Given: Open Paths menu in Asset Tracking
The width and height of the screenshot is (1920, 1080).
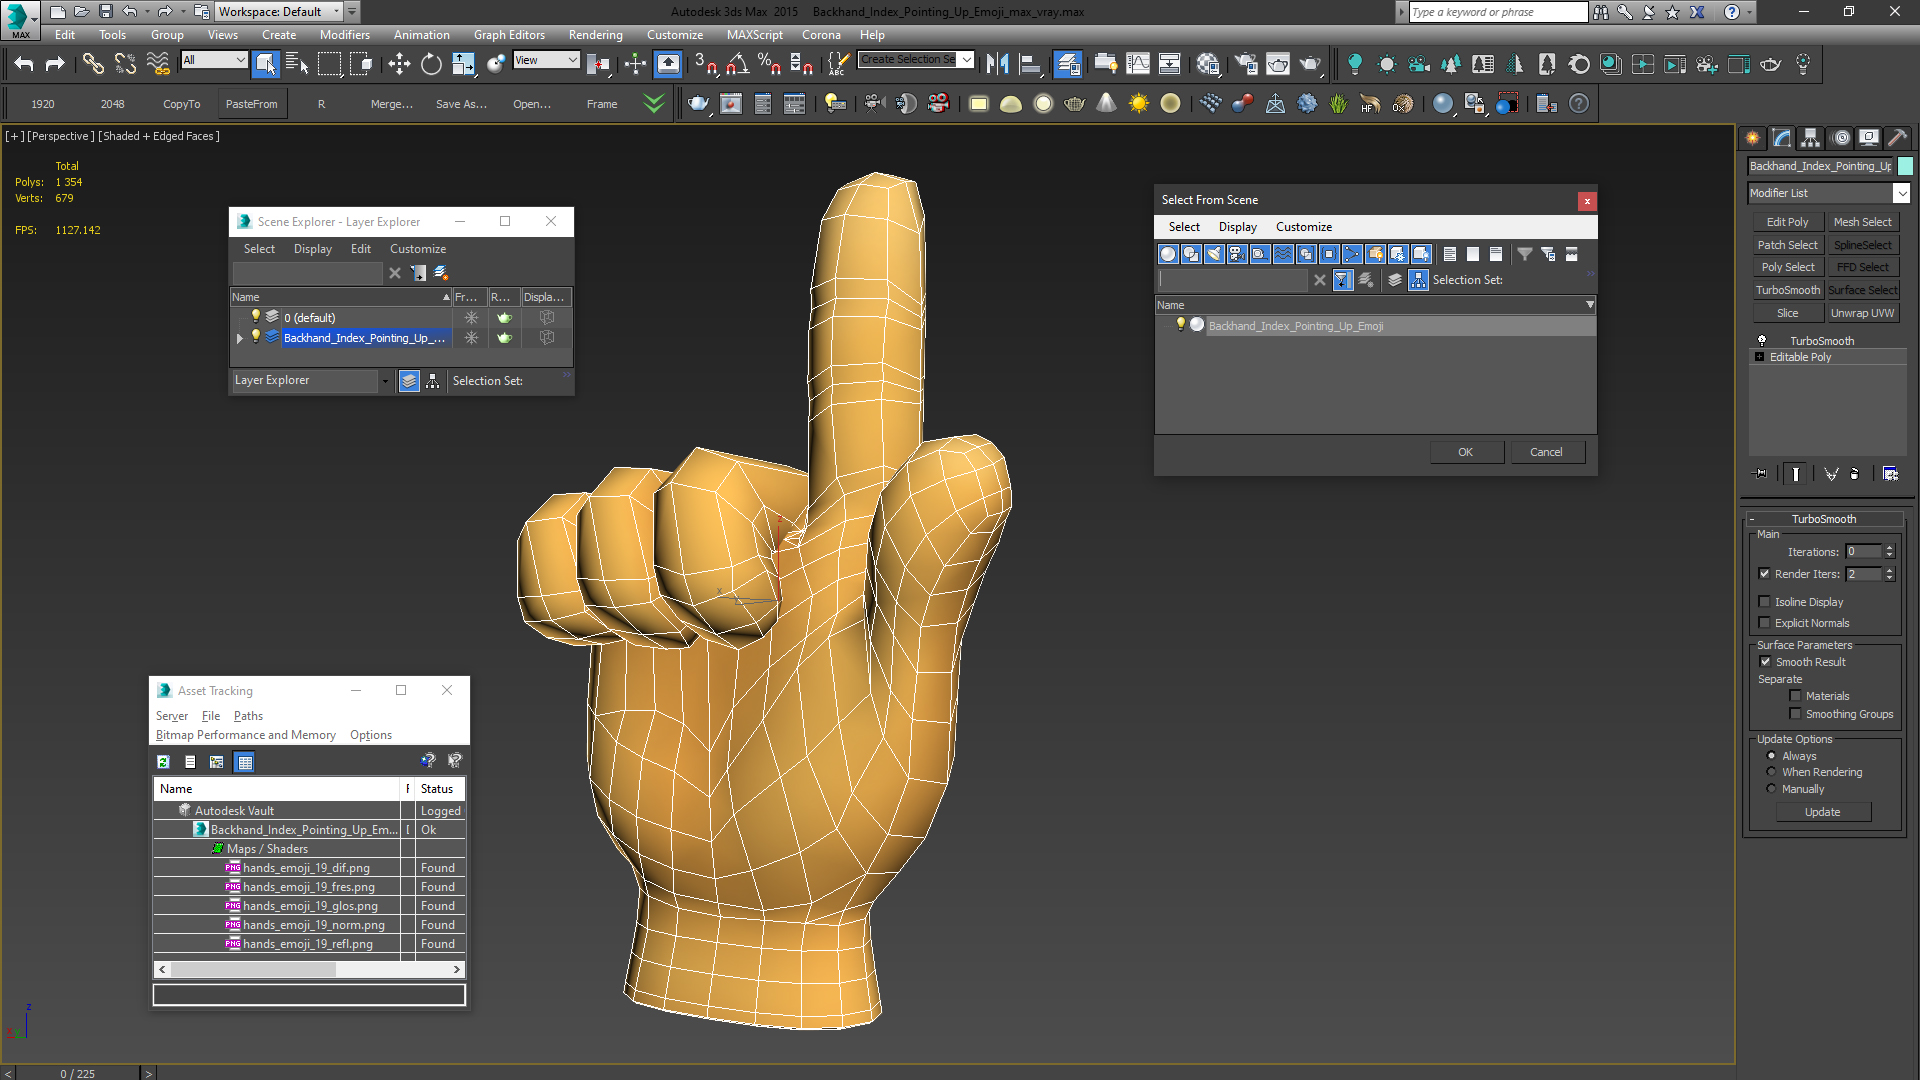Looking at the screenshot, I should click(x=248, y=716).
